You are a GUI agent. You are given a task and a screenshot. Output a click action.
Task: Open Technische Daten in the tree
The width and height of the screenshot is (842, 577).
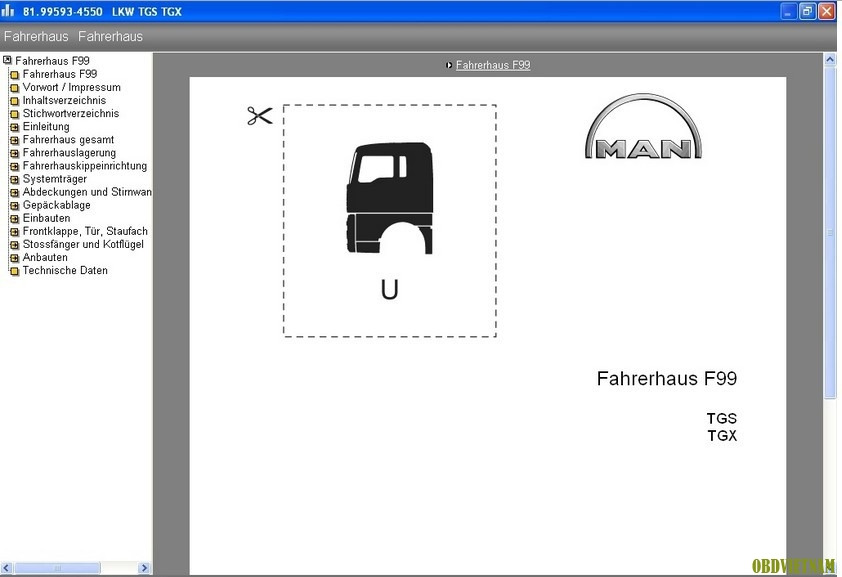pos(65,270)
